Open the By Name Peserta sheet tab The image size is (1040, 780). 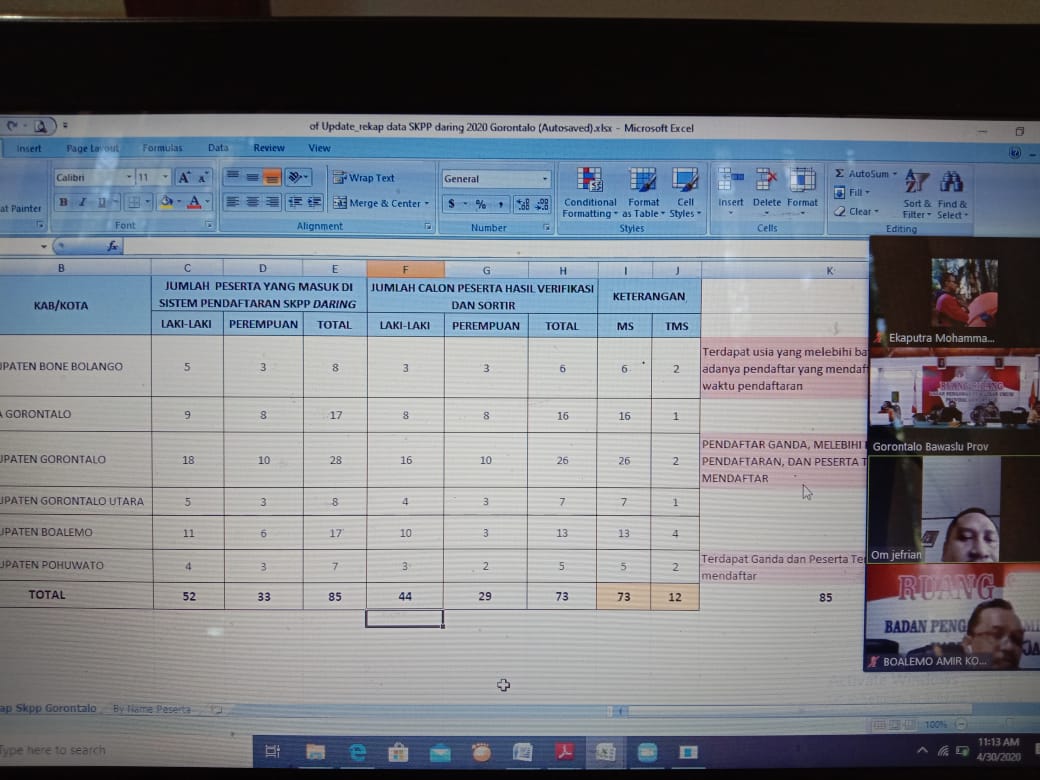[151, 709]
